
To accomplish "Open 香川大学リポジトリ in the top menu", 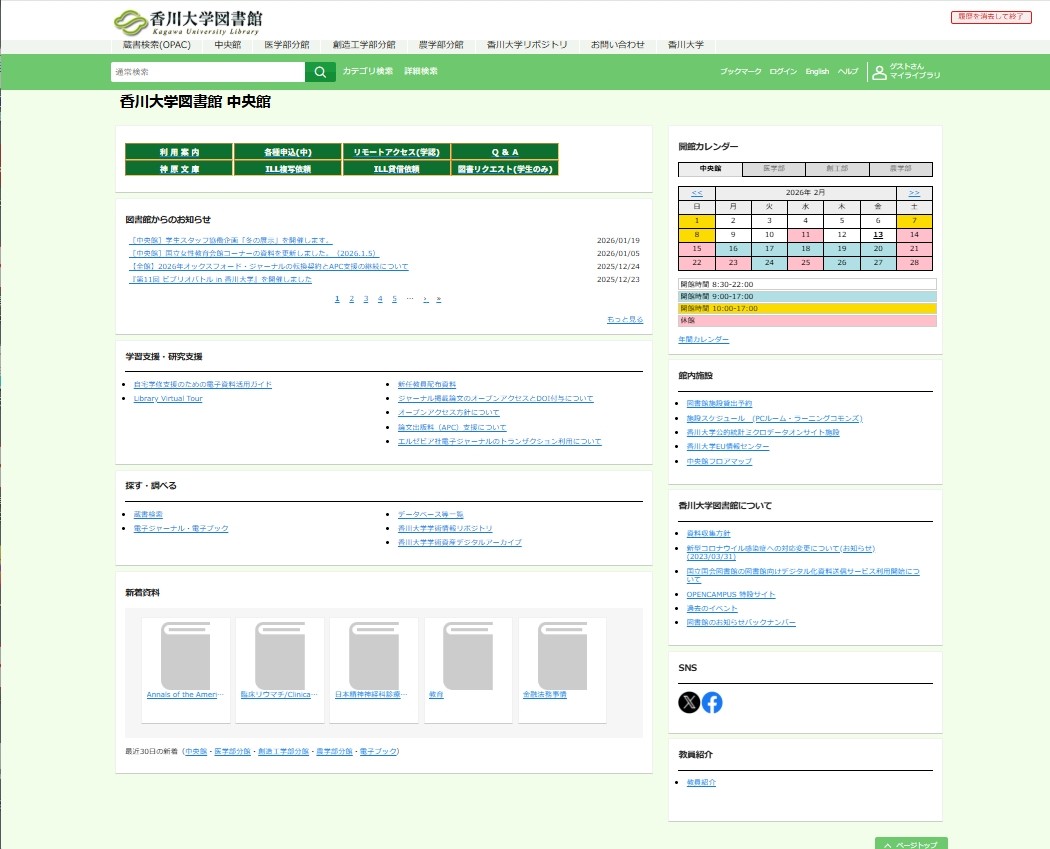I will [527, 45].
